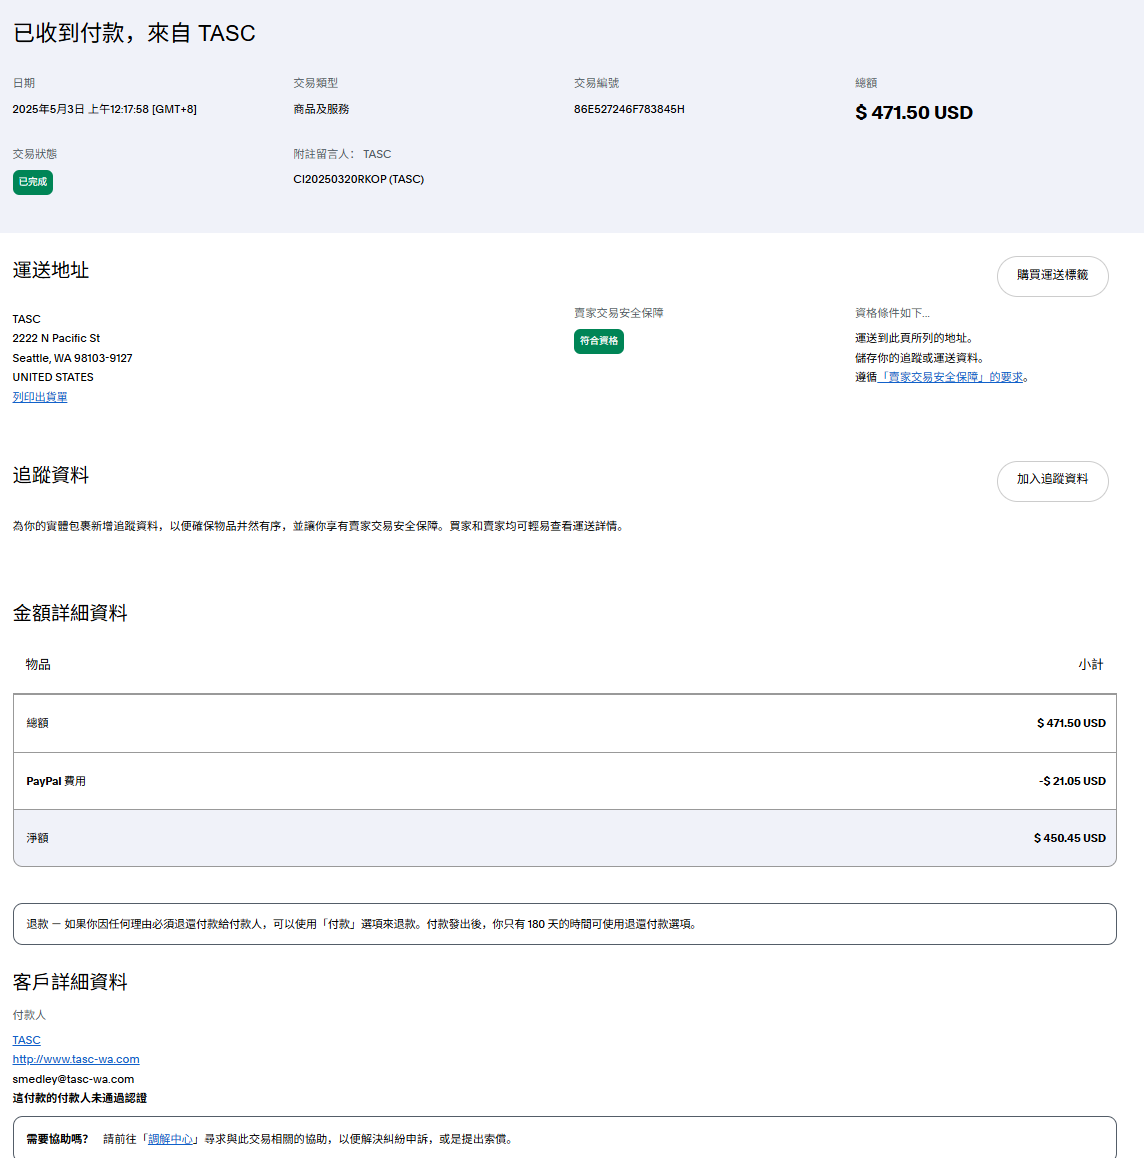The image size is (1144, 1158).
Task: Click the TASC payer name link
Action: tap(26, 1040)
